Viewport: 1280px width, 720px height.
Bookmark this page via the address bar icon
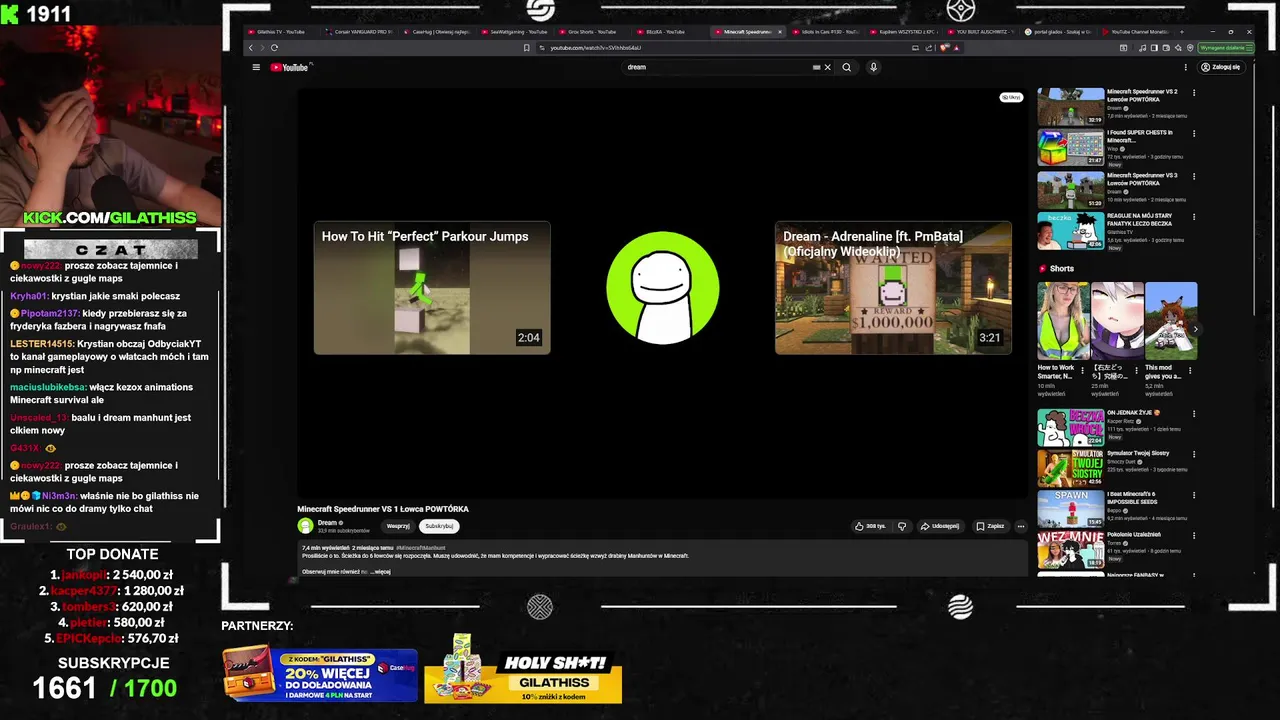pyautogui.click(x=527, y=47)
